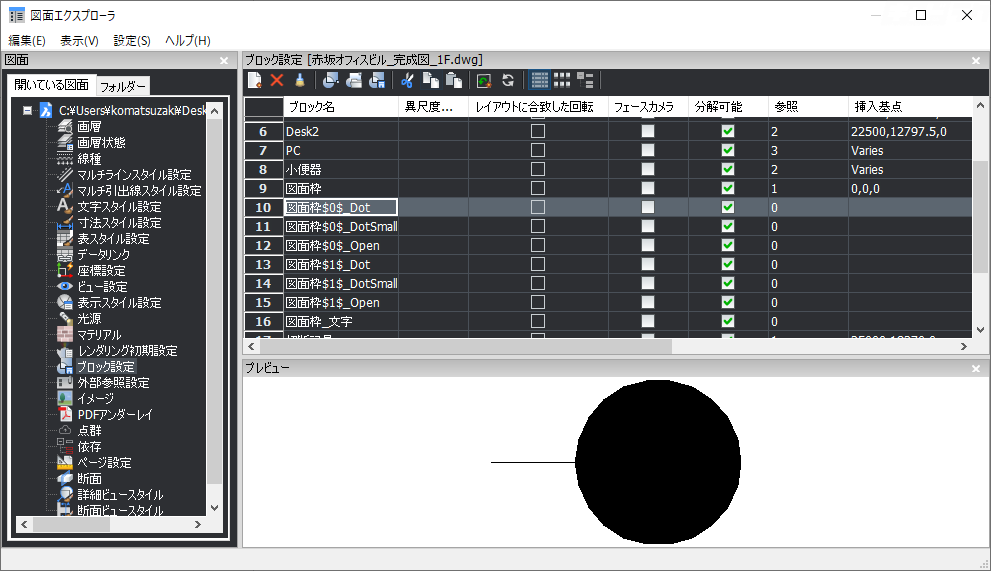
Task: Open PDFアンダーレイ item
Action: click(x=115, y=414)
